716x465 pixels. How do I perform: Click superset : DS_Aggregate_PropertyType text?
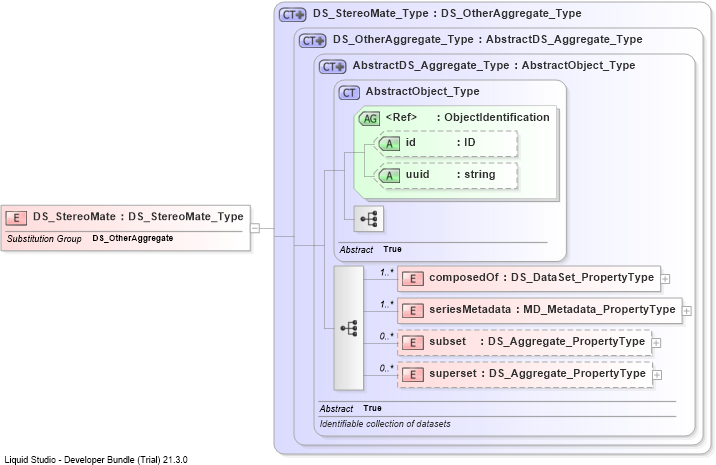pyautogui.click(x=537, y=373)
